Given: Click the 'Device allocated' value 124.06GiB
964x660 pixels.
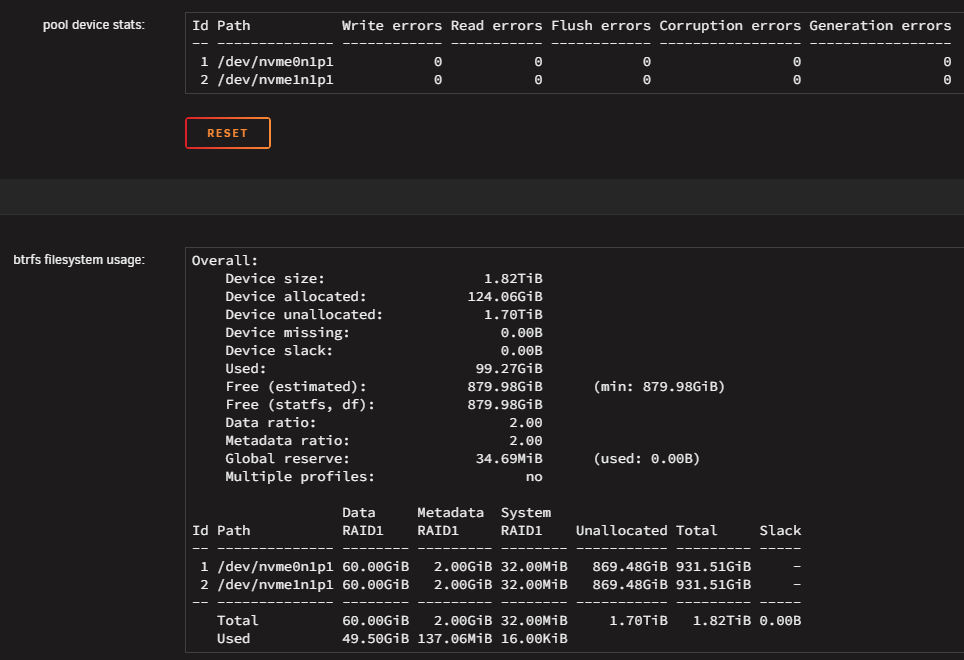Looking at the screenshot, I should click(x=505, y=296).
